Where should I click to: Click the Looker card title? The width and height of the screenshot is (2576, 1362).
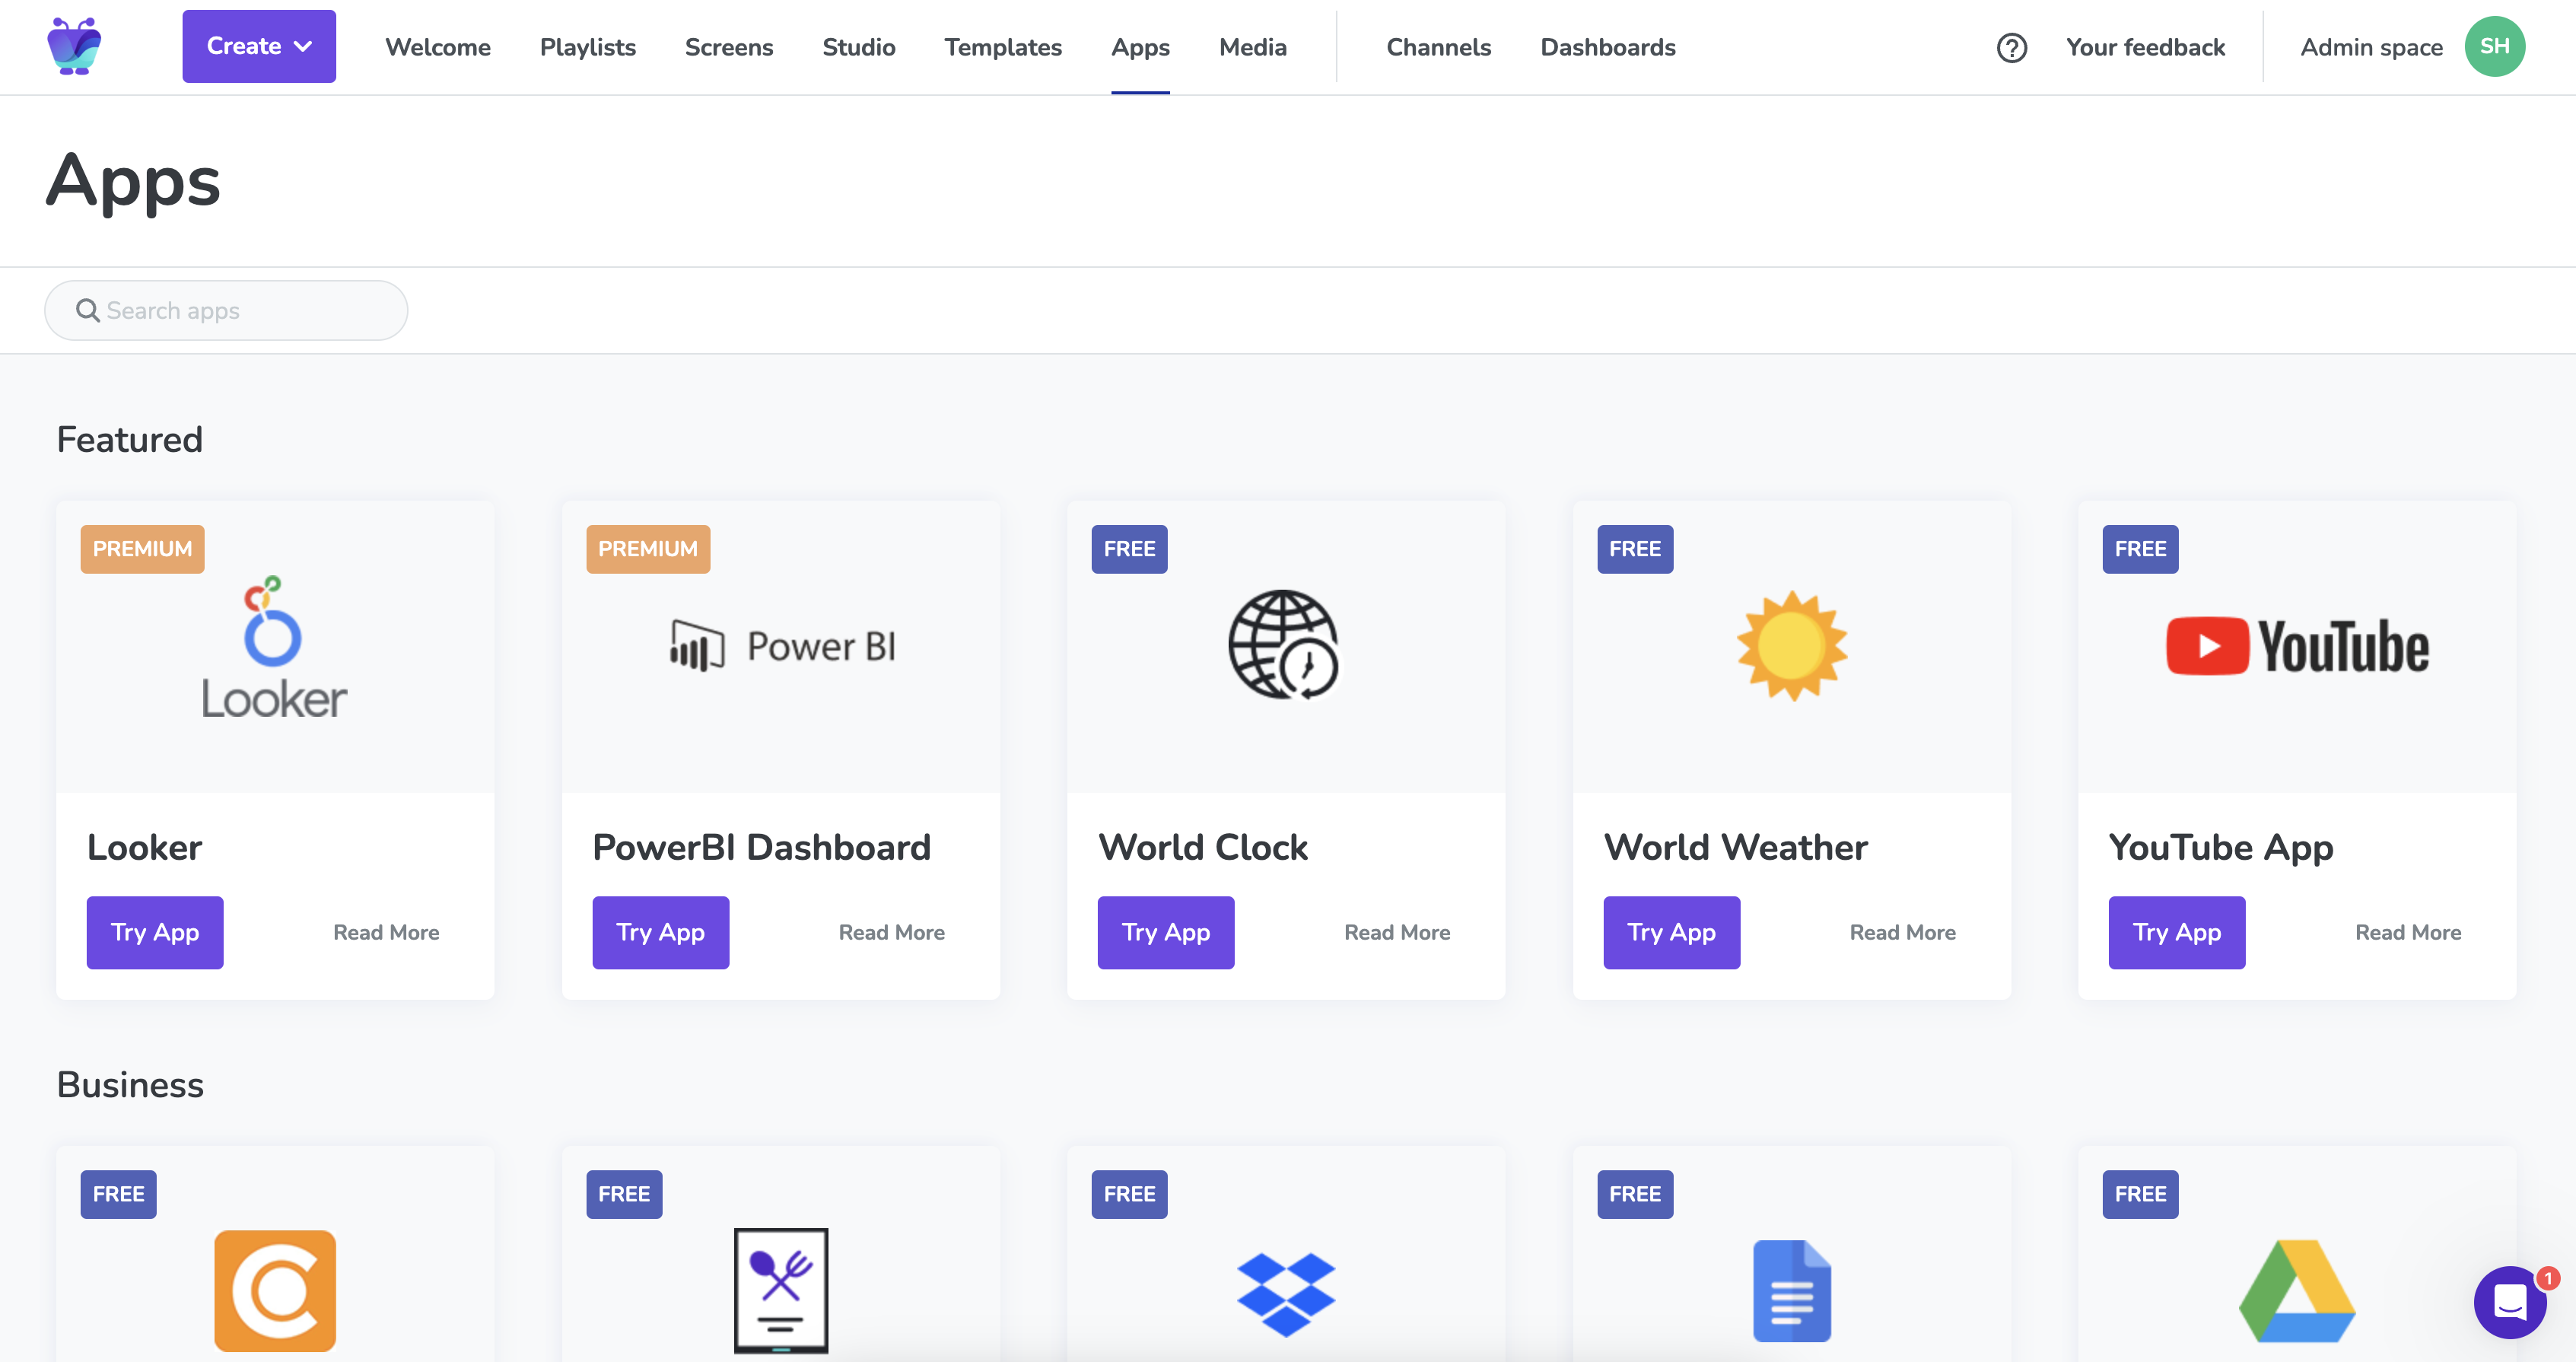pos(145,847)
